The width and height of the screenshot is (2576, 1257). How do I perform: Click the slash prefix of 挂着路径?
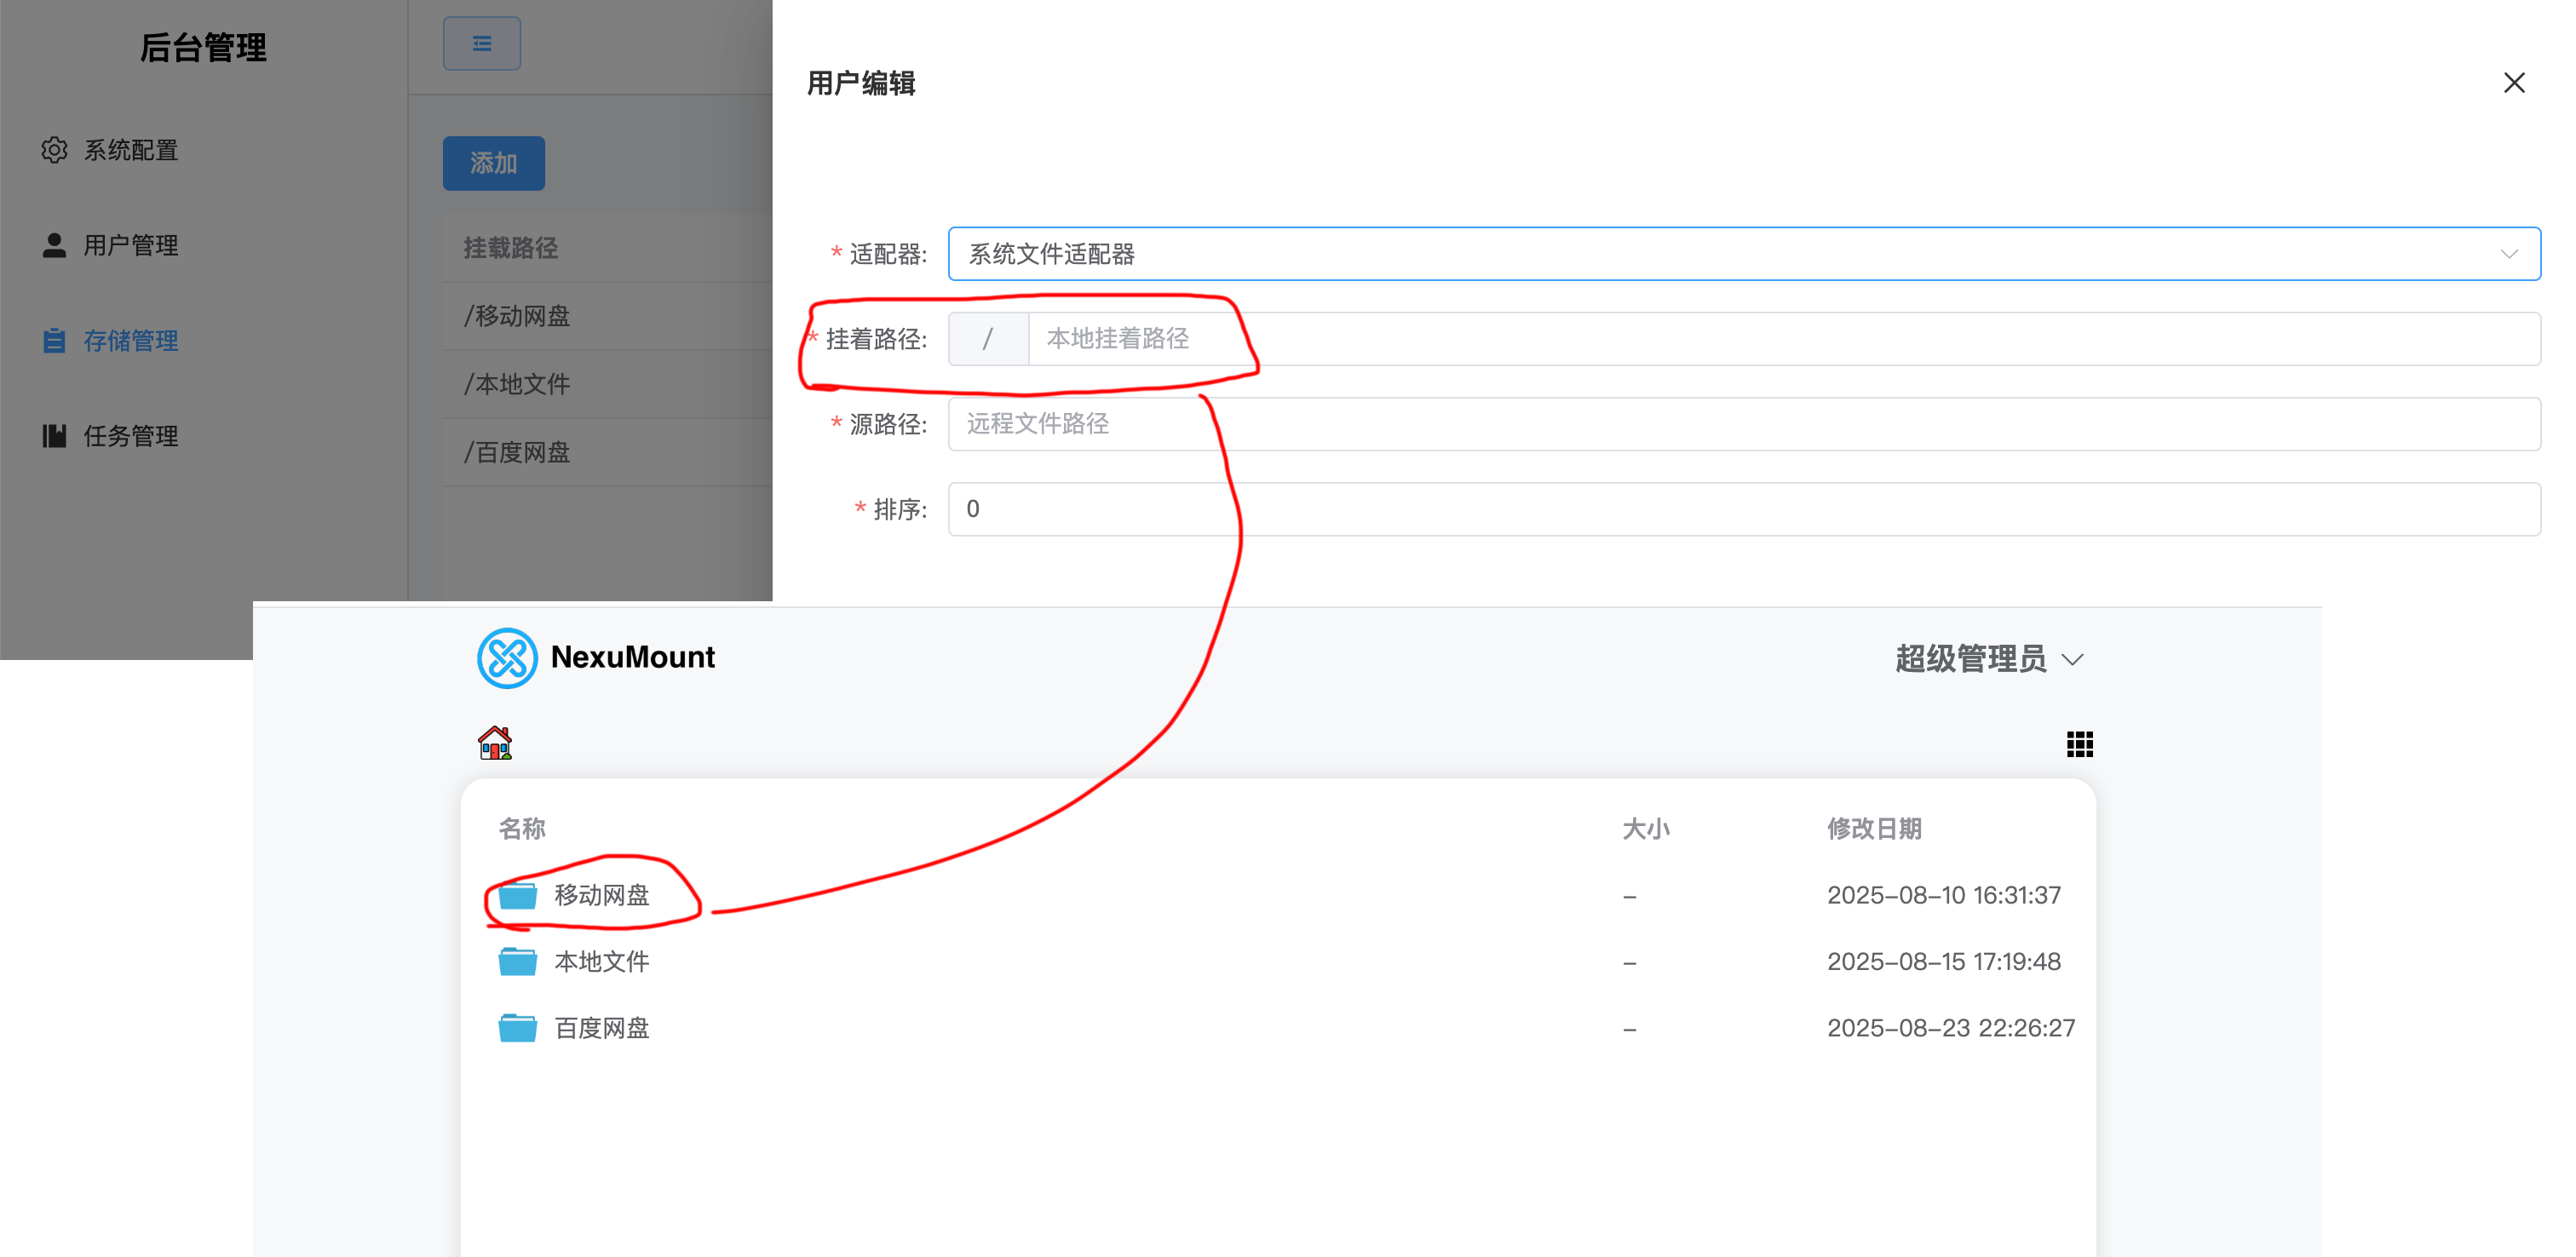point(988,339)
